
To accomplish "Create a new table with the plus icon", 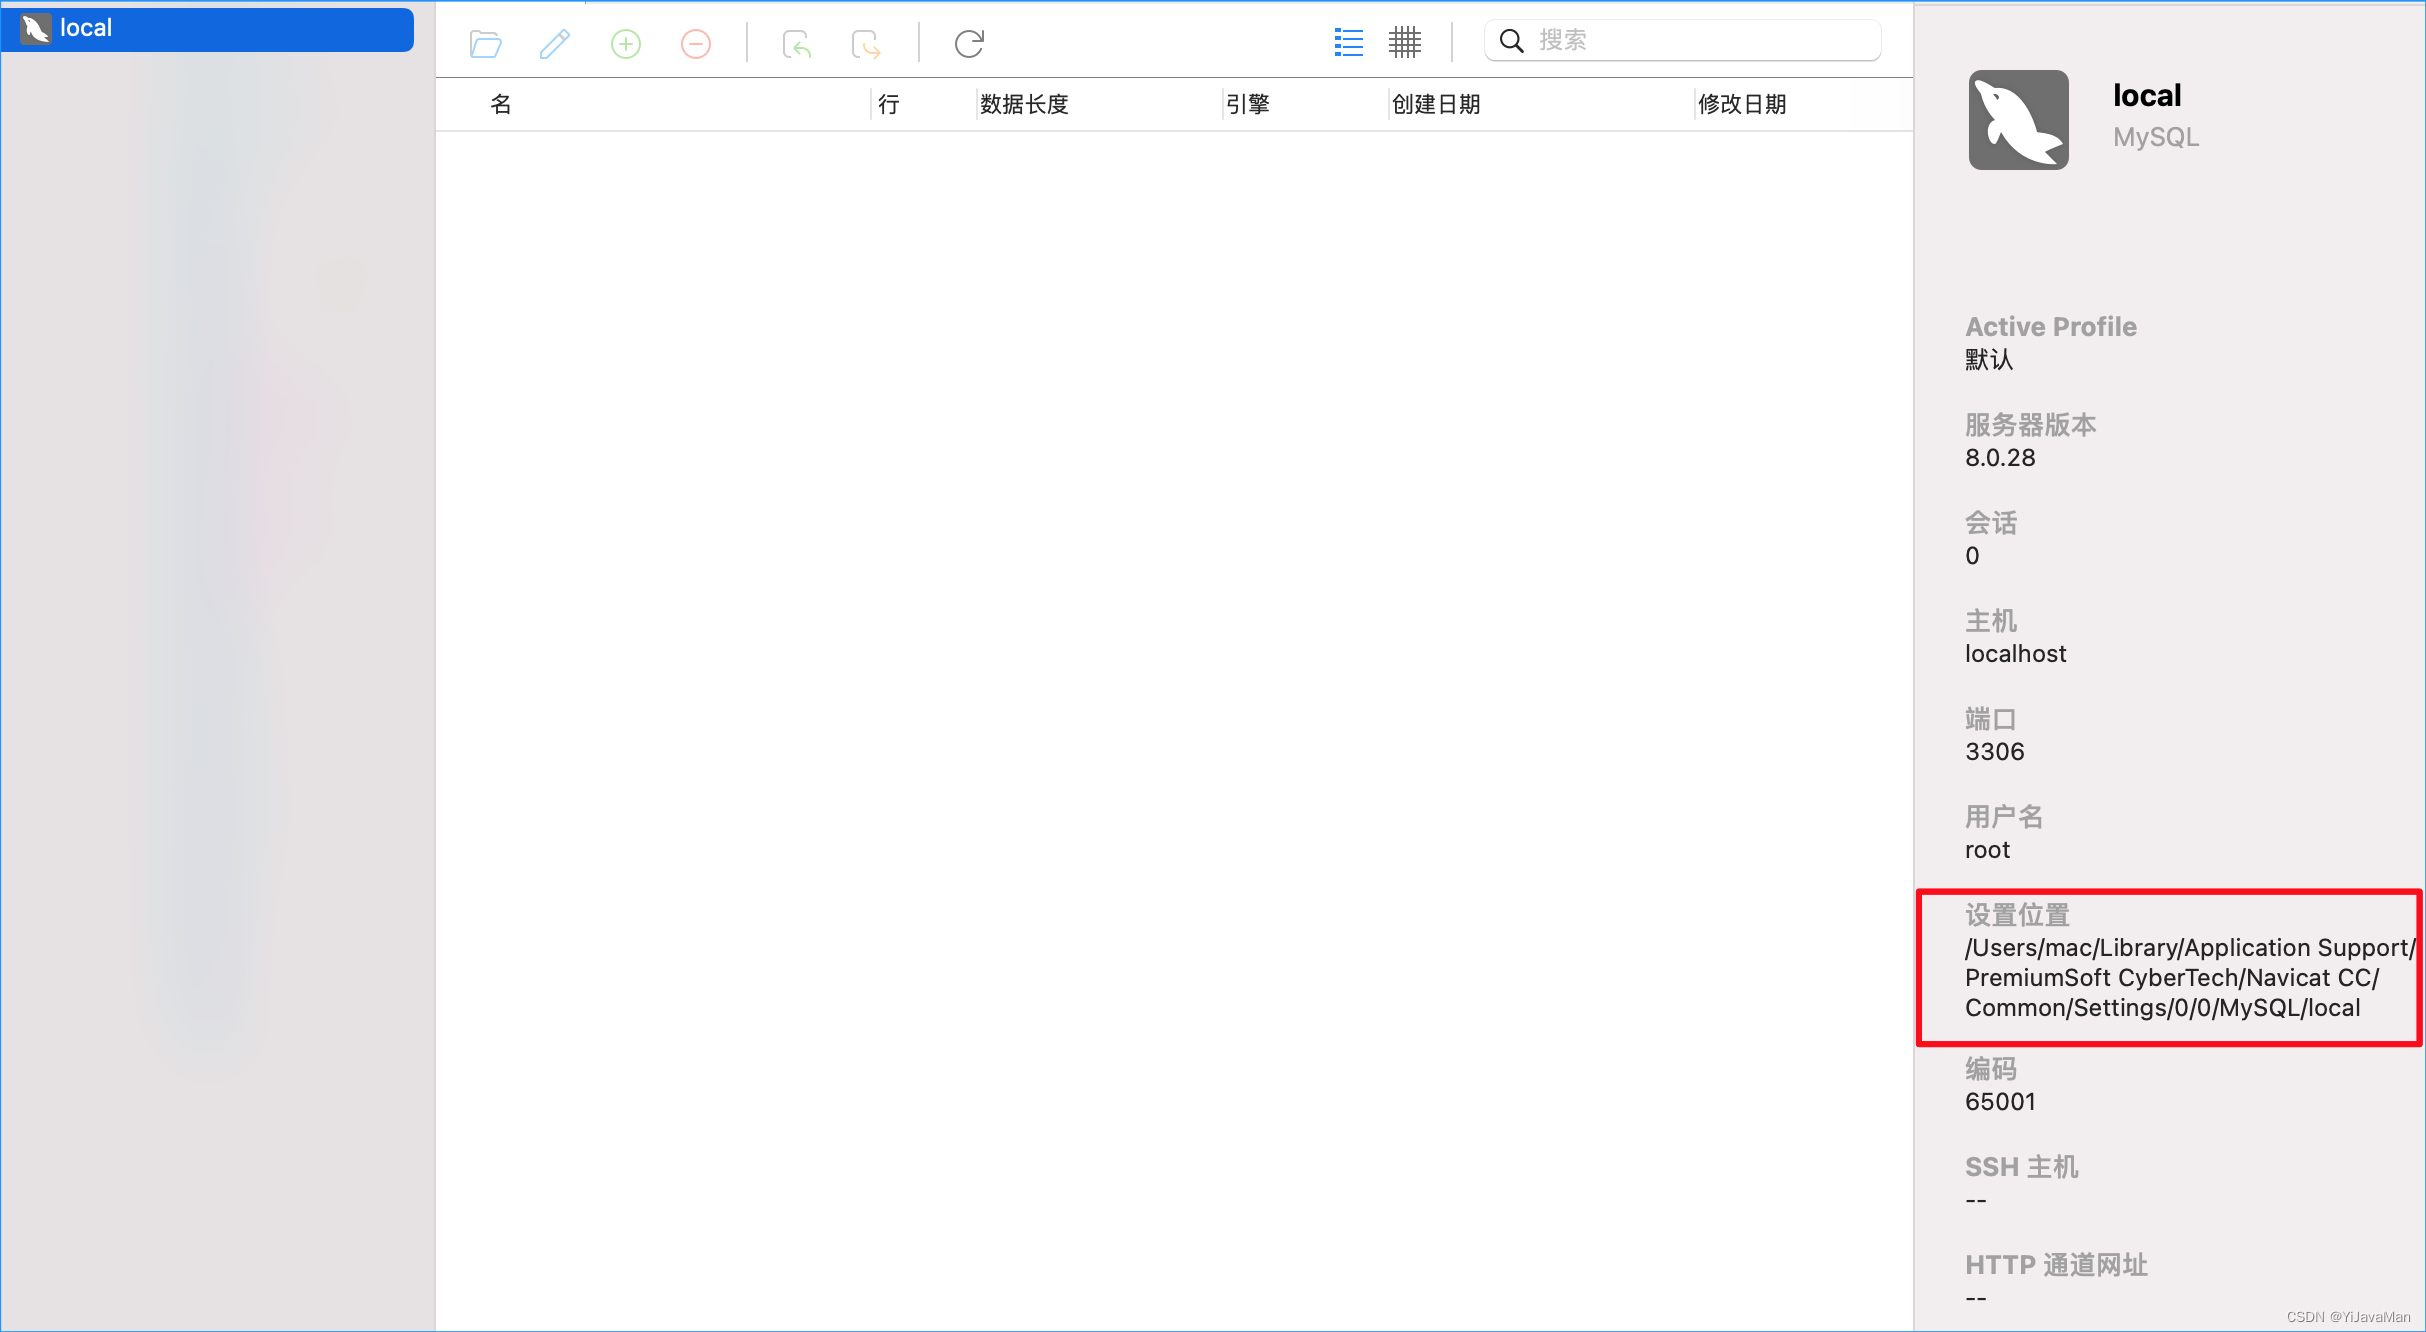I will pyautogui.click(x=625, y=43).
